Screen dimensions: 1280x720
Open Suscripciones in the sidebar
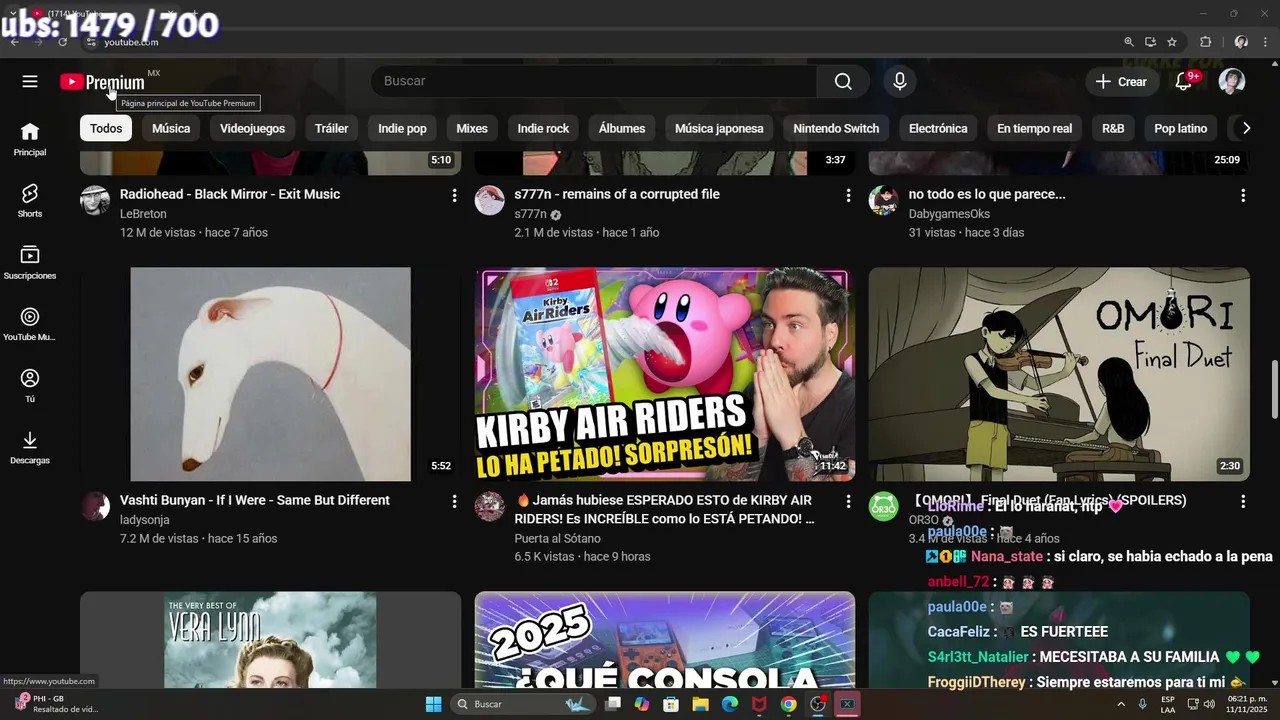(x=30, y=262)
